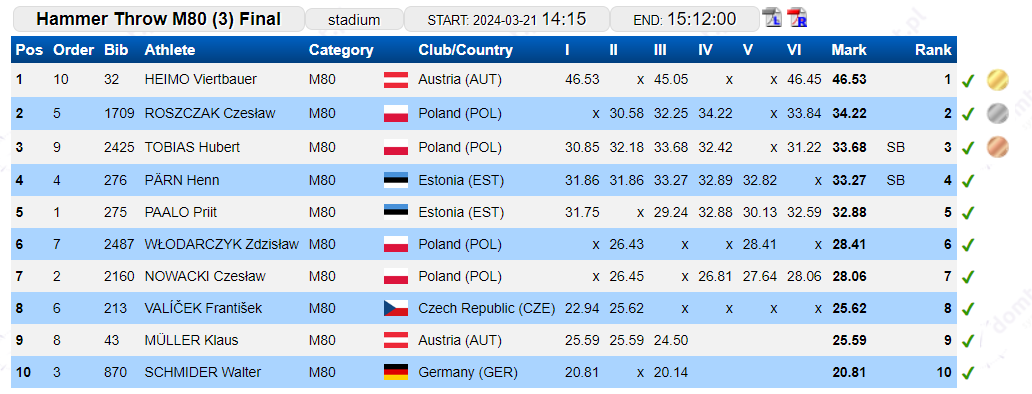Sort by the Athlete column header
This screenshot has width=1032, height=394.
tap(170, 50)
